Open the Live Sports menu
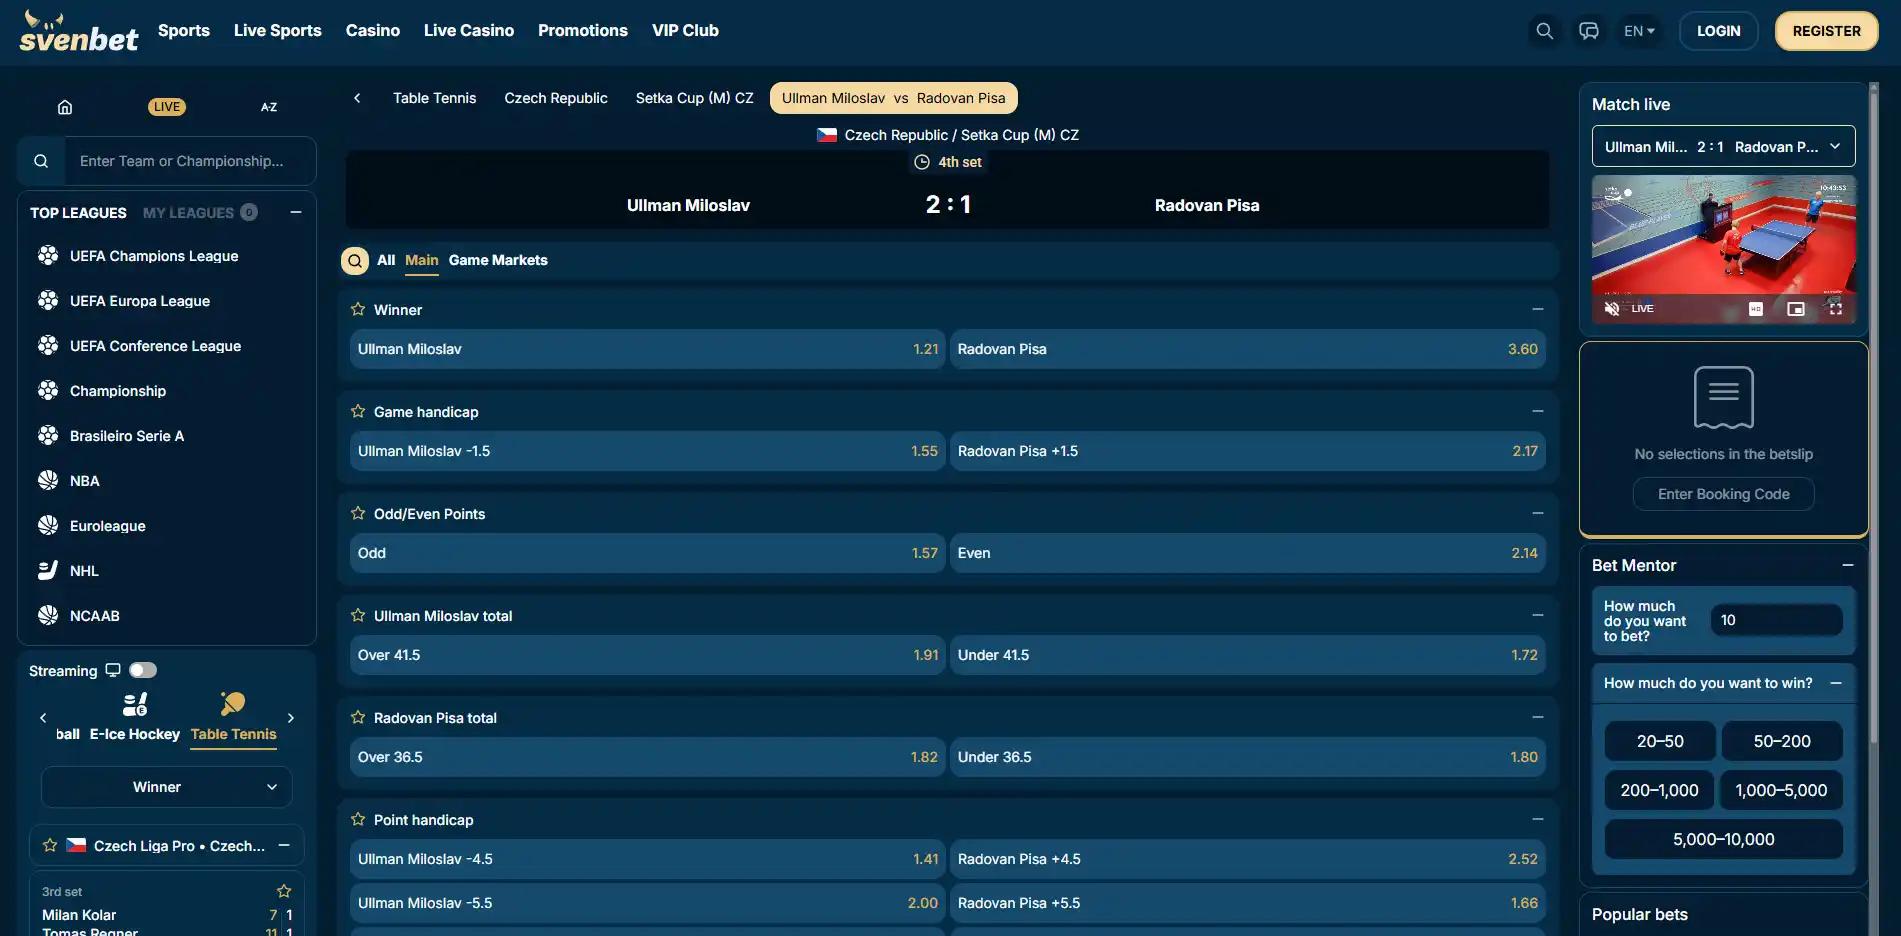This screenshot has height=936, width=1901. click(x=278, y=31)
